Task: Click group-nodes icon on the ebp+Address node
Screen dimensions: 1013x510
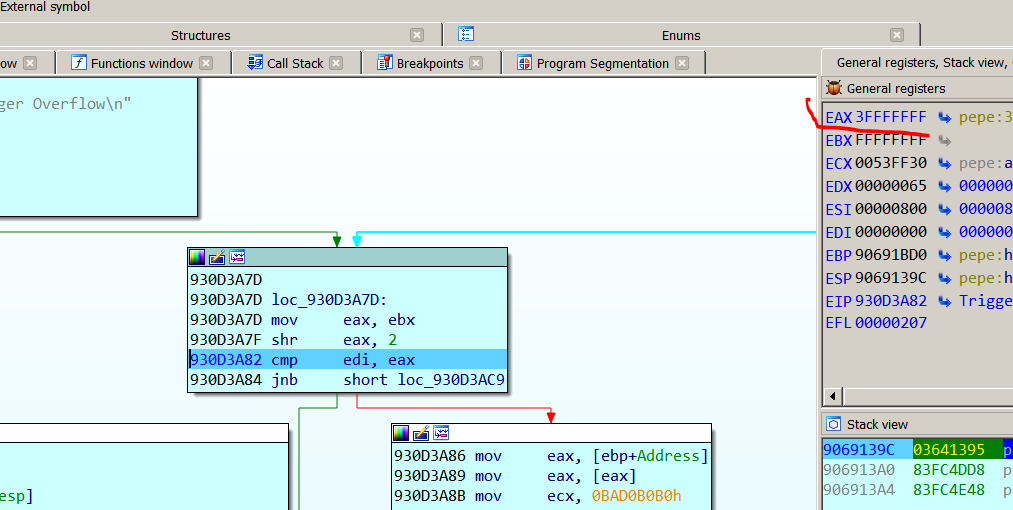Action: point(440,433)
